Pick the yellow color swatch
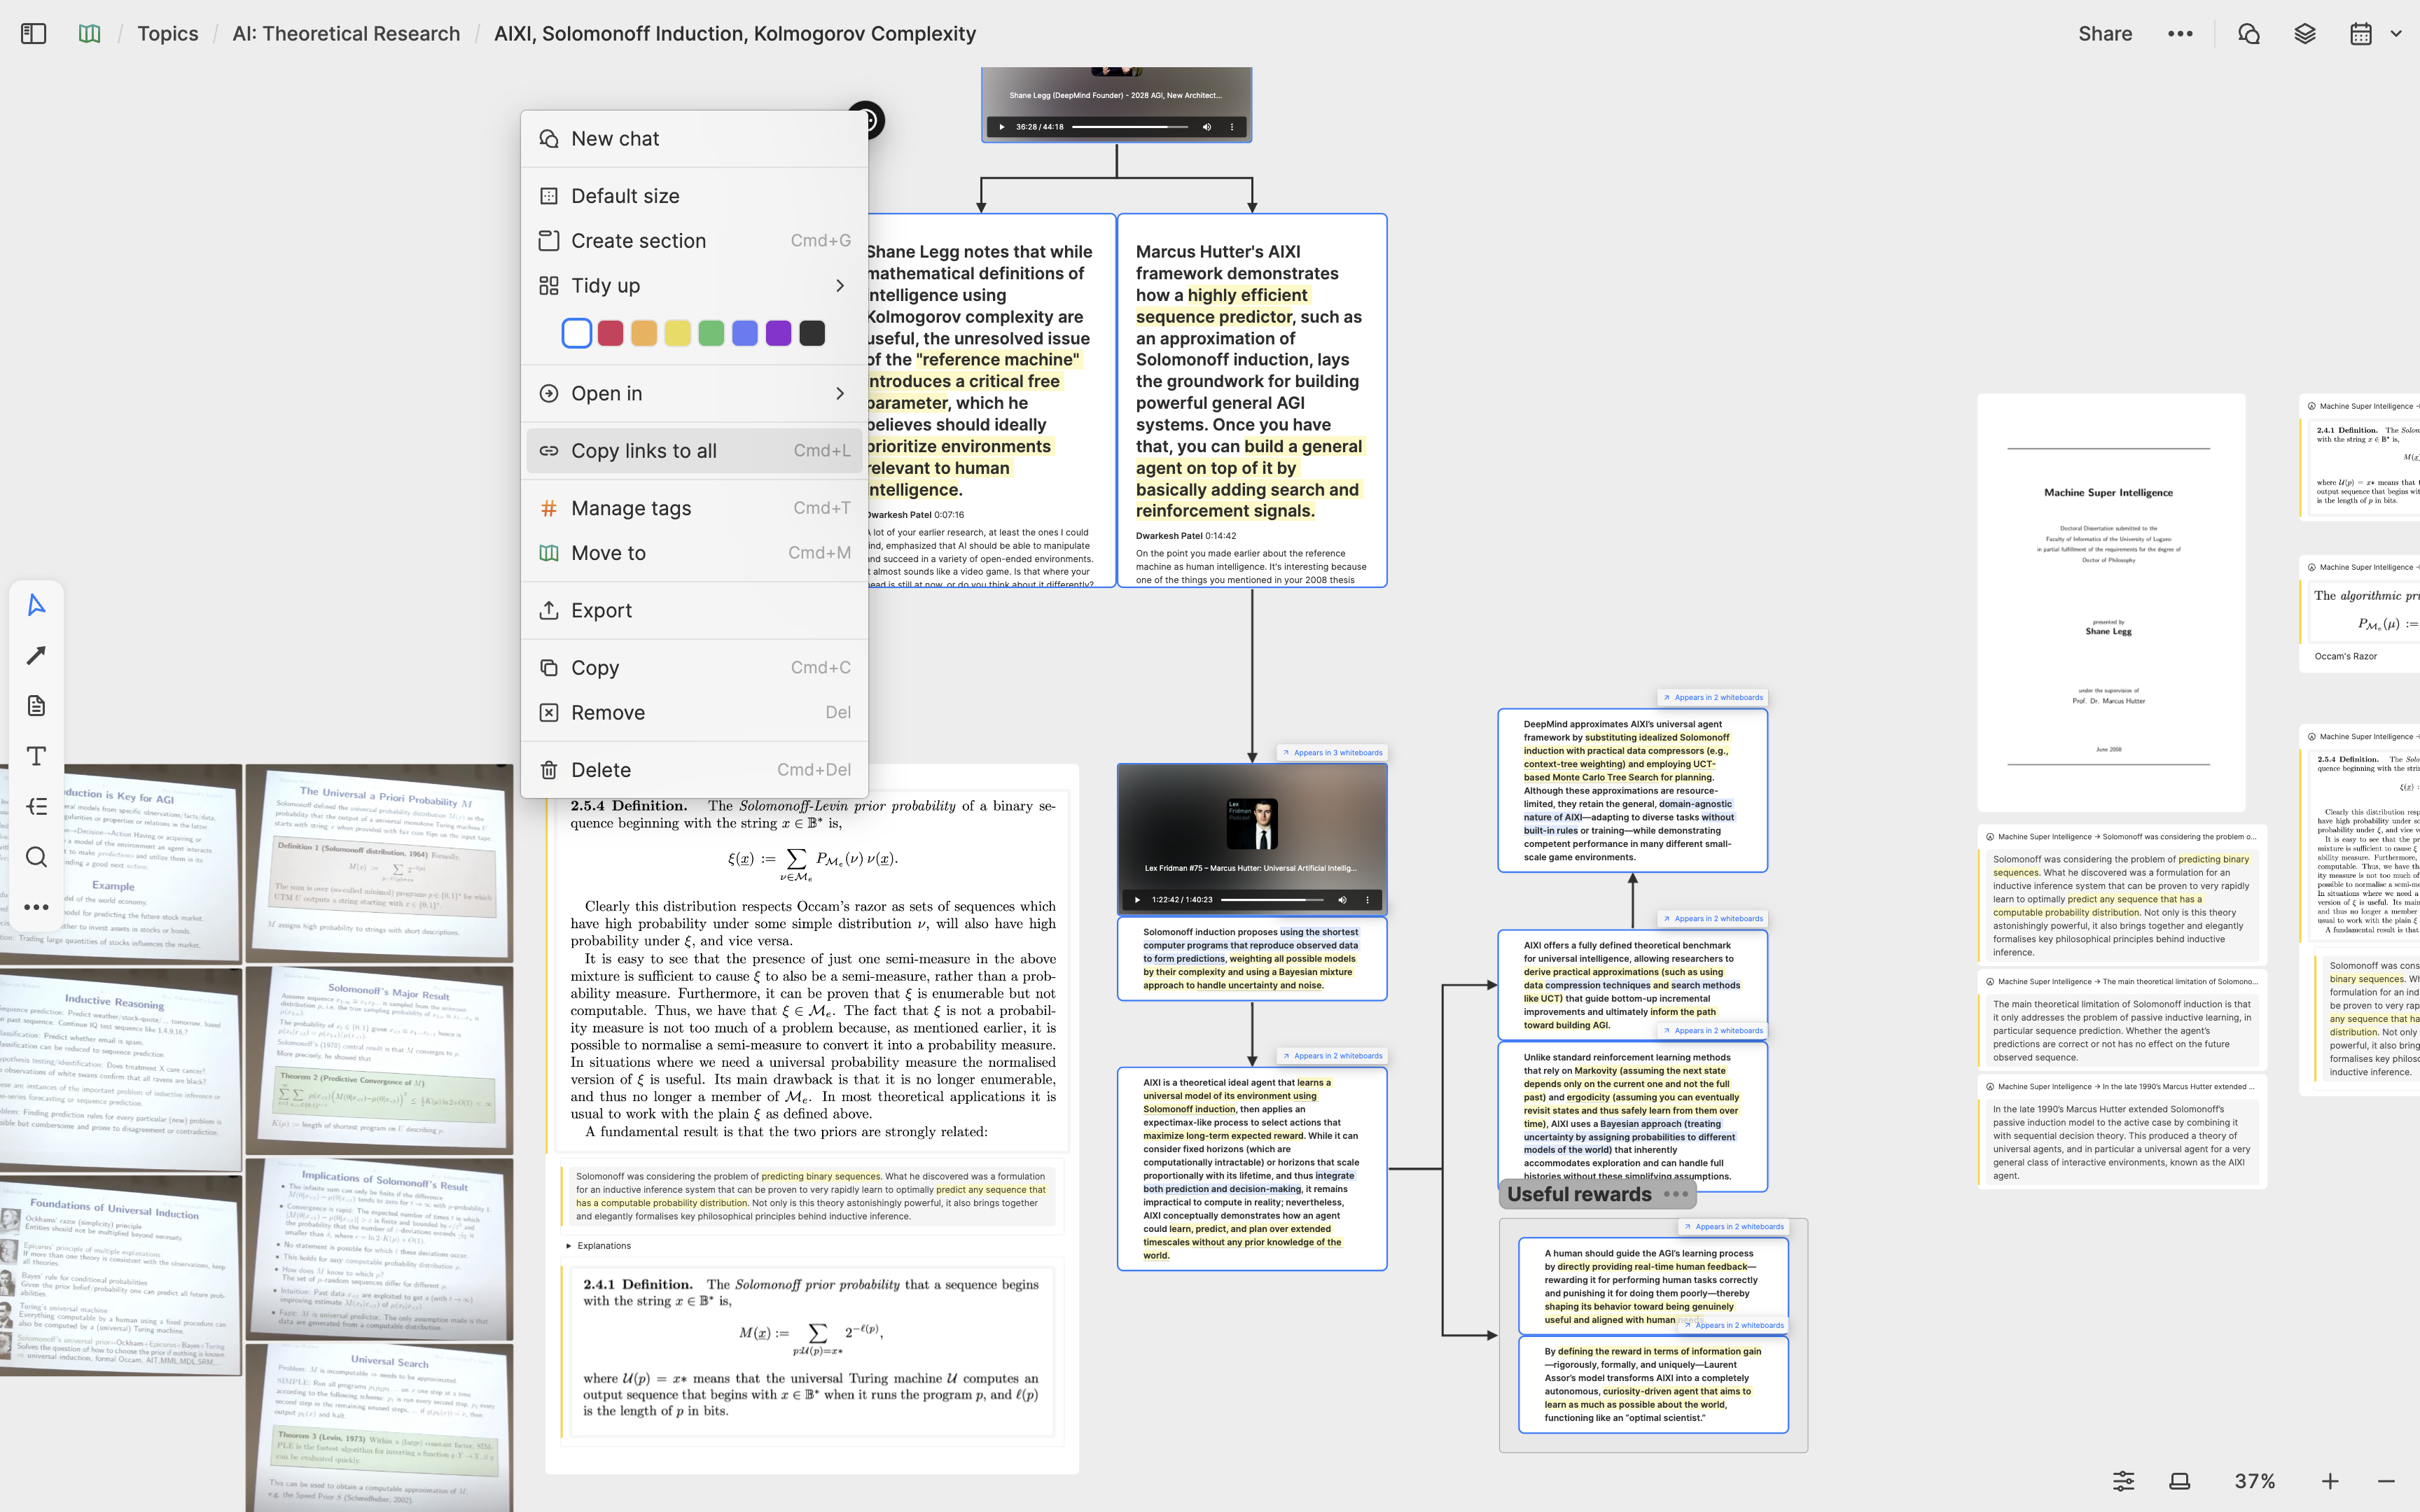2420x1512 pixels. point(678,333)
